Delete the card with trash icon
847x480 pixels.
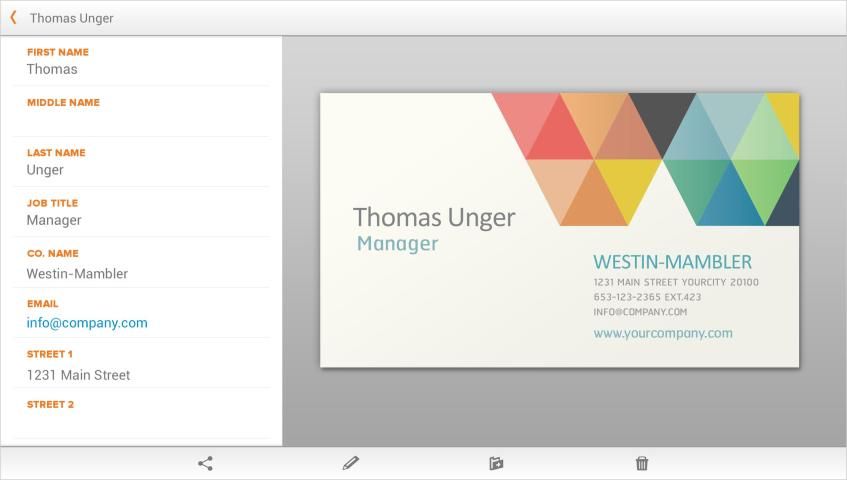tap(642, 463)
